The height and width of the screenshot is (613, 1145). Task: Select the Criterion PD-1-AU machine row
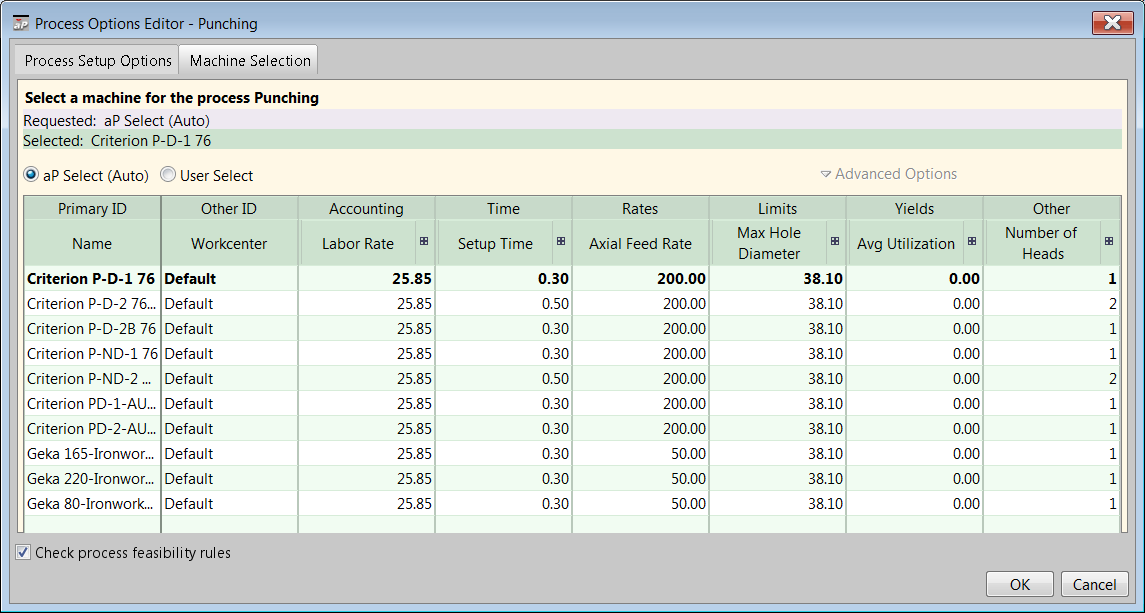click(x=572, y=403)
